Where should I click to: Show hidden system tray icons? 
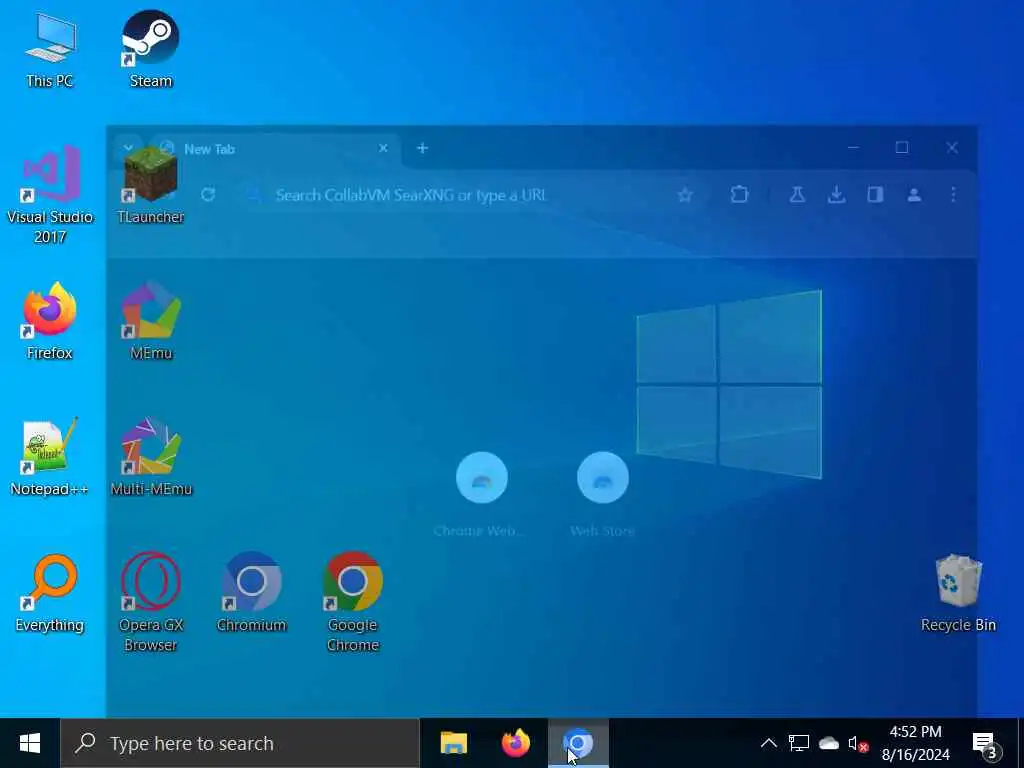769,743
